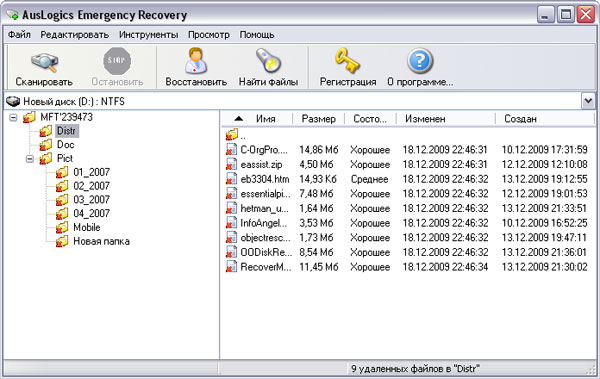Select the eassist.zip file name

click(x=261, y=165)
